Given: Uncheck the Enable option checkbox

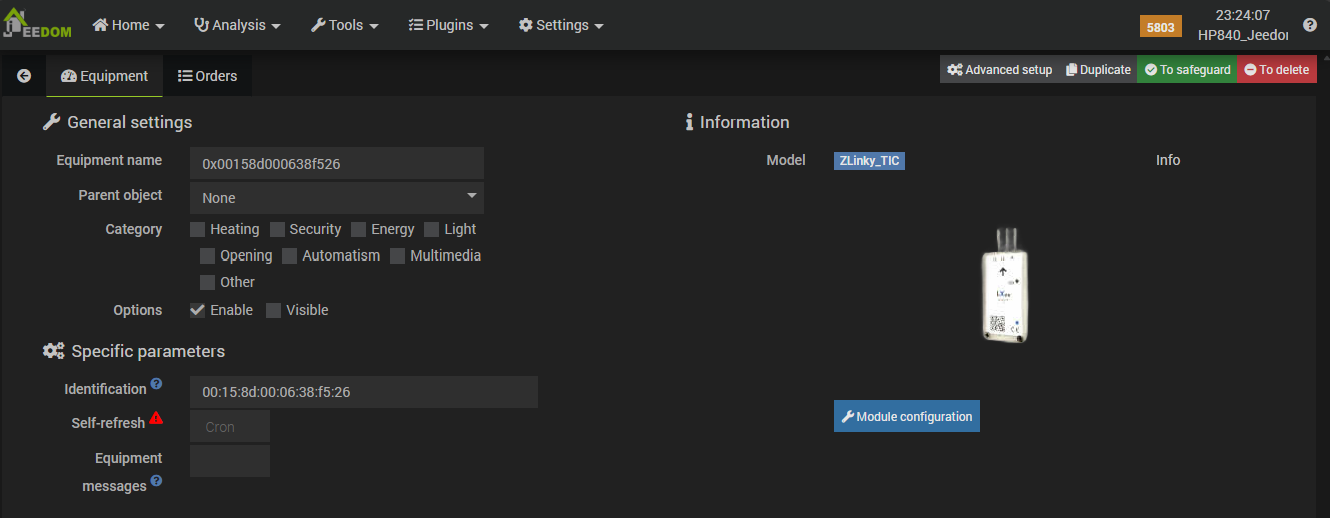Looking at the screenshot, I should [198, 311].
